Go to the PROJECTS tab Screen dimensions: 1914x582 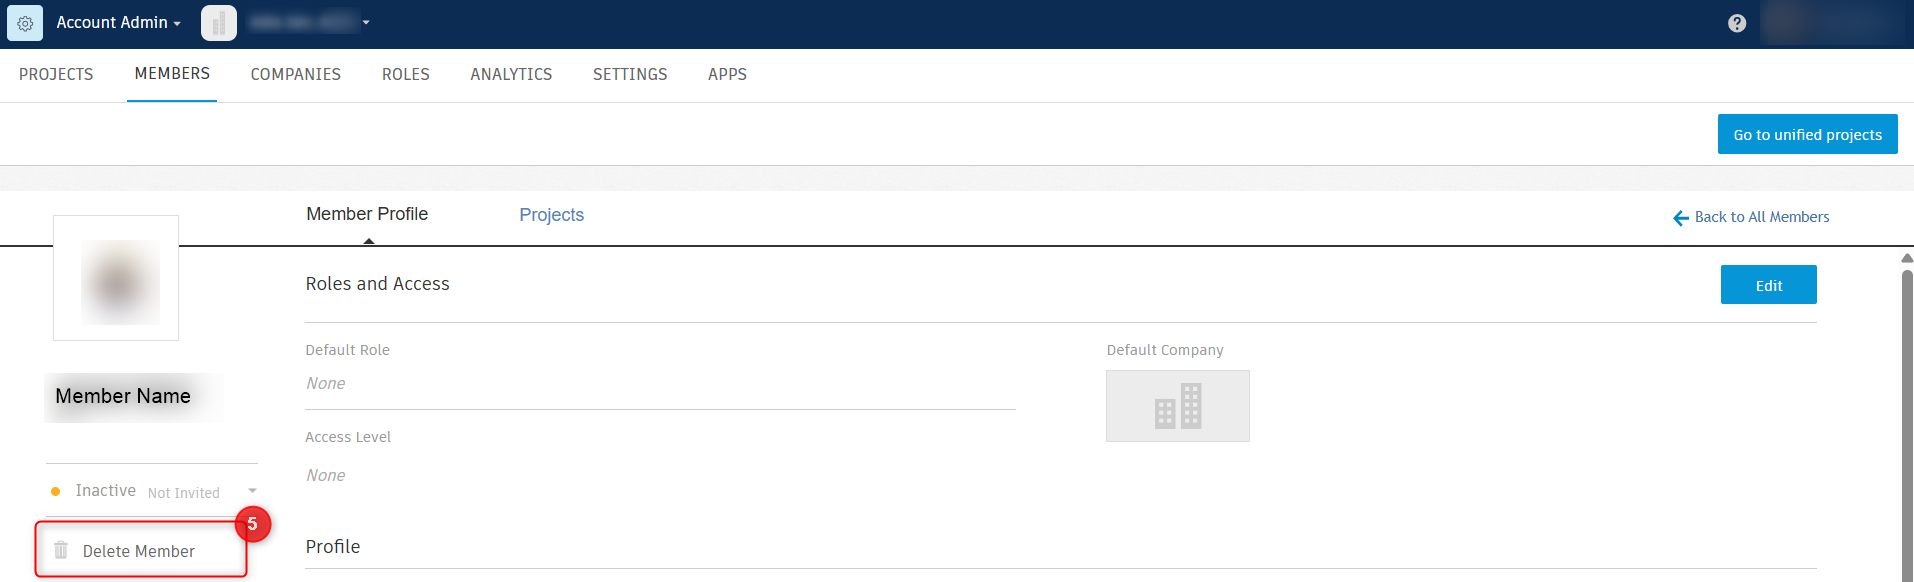pyautogui.click(x=56, y=74)
